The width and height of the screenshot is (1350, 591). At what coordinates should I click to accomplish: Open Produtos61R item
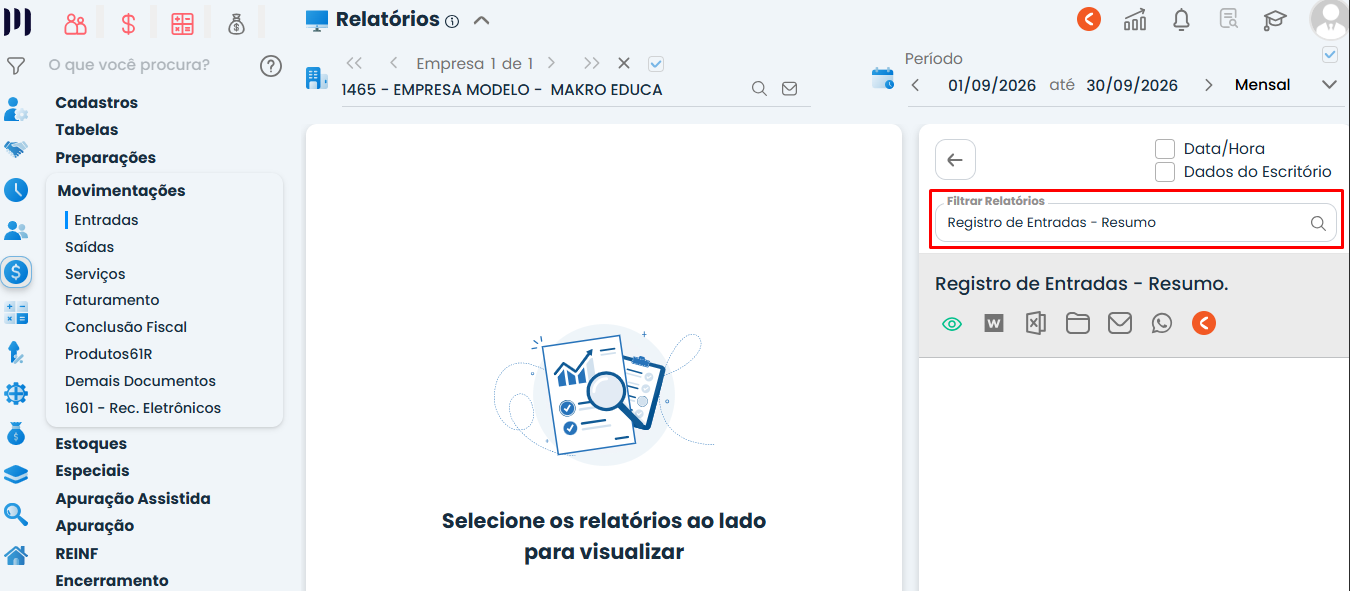point(109,354)
